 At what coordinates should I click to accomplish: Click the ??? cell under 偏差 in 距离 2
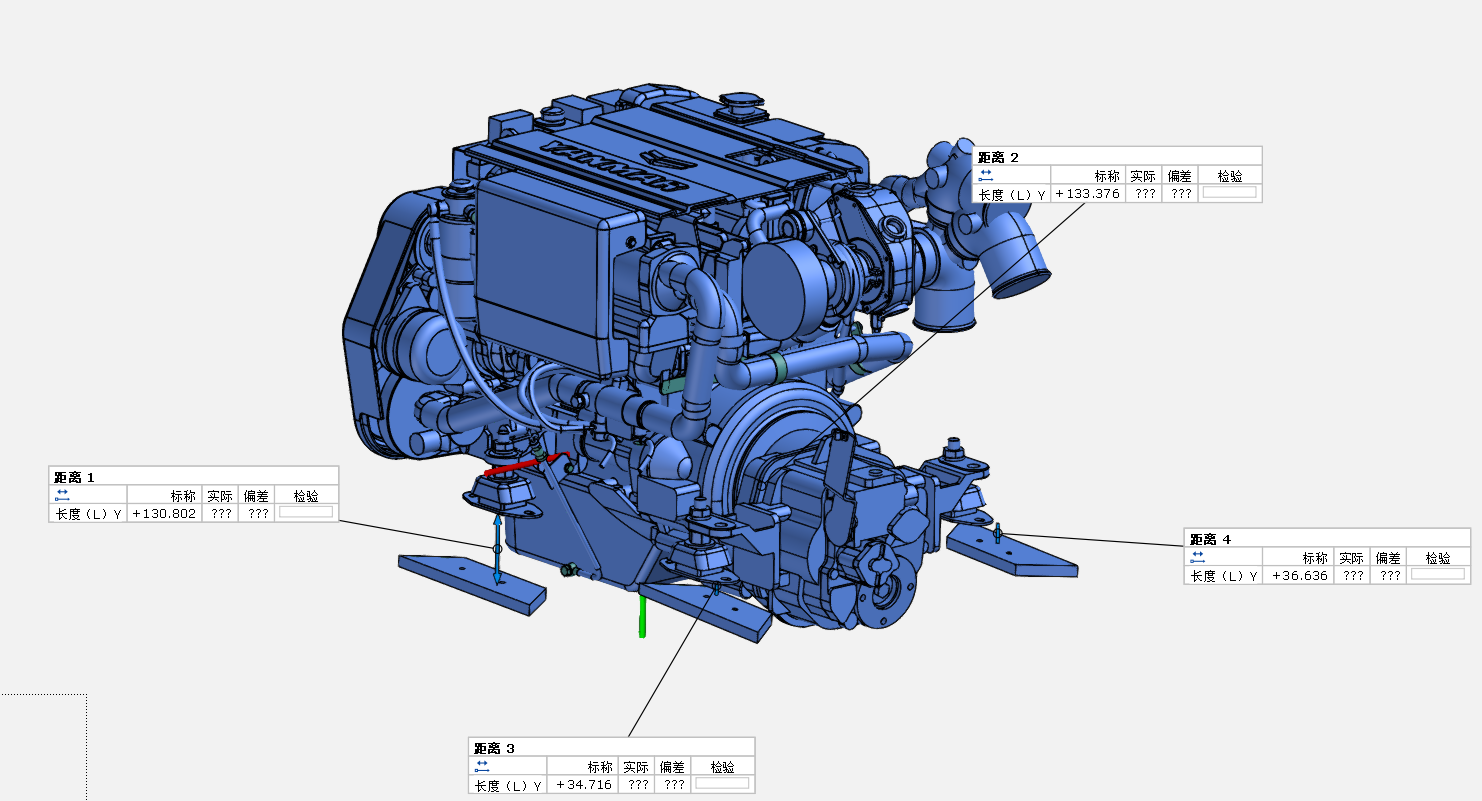tap(1181, 194)
